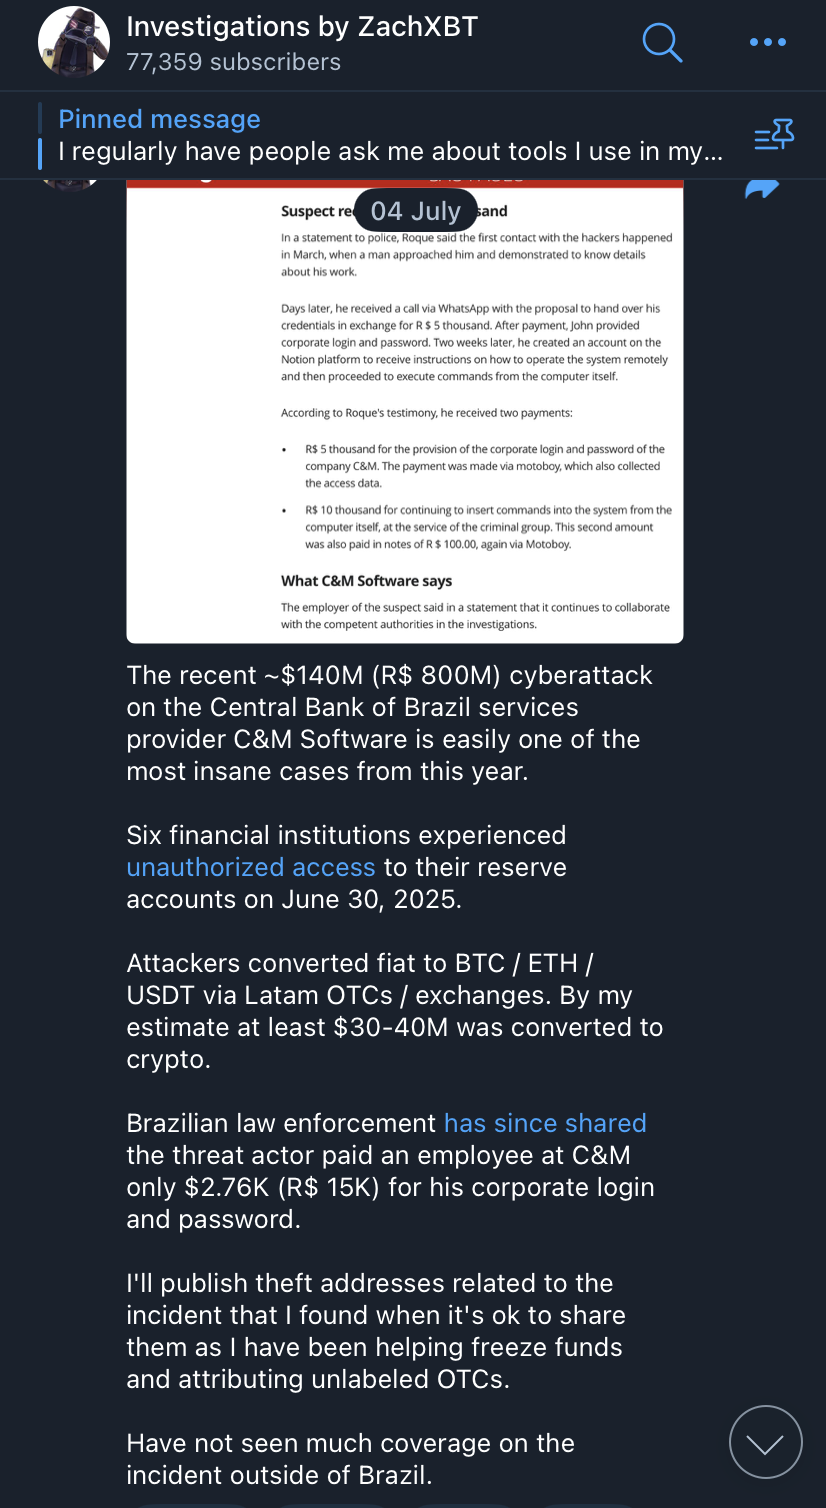
Task: Tap the paragraph on converting fiat to BTC
Action: (394, 1011)
